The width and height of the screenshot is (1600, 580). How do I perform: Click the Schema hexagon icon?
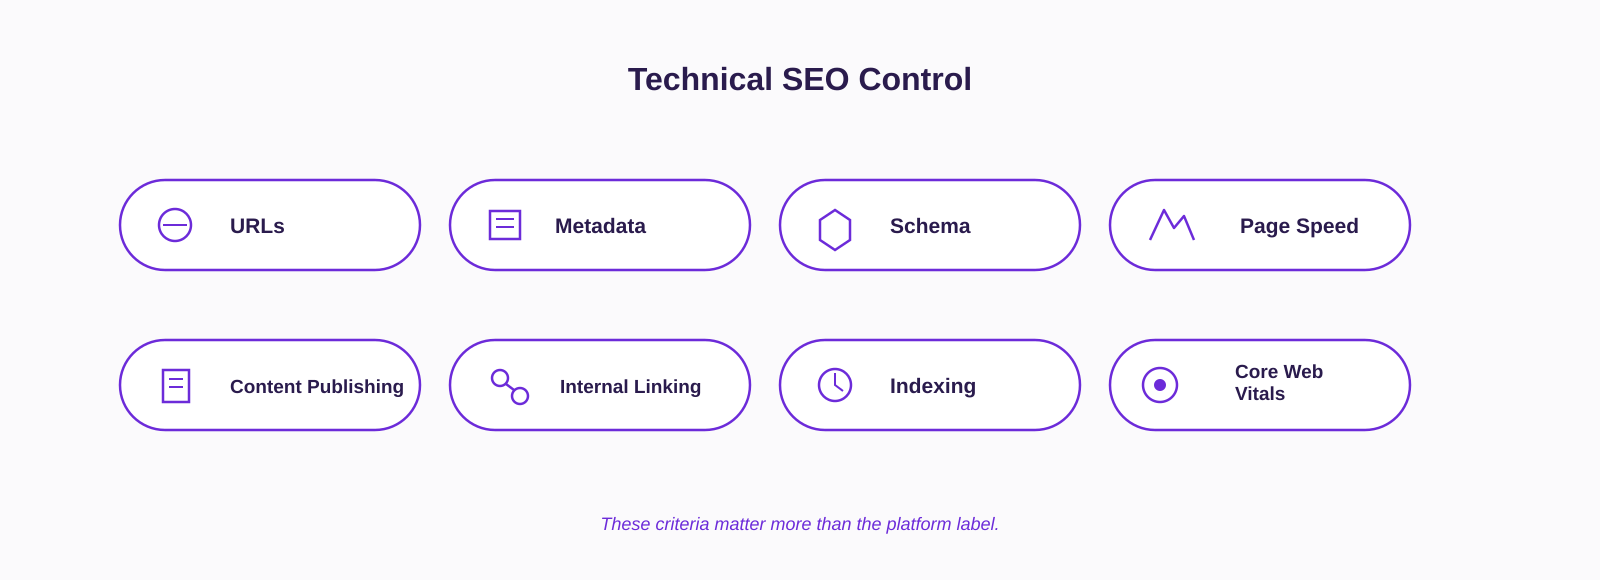pyautogui.click(x=835, y=230)
